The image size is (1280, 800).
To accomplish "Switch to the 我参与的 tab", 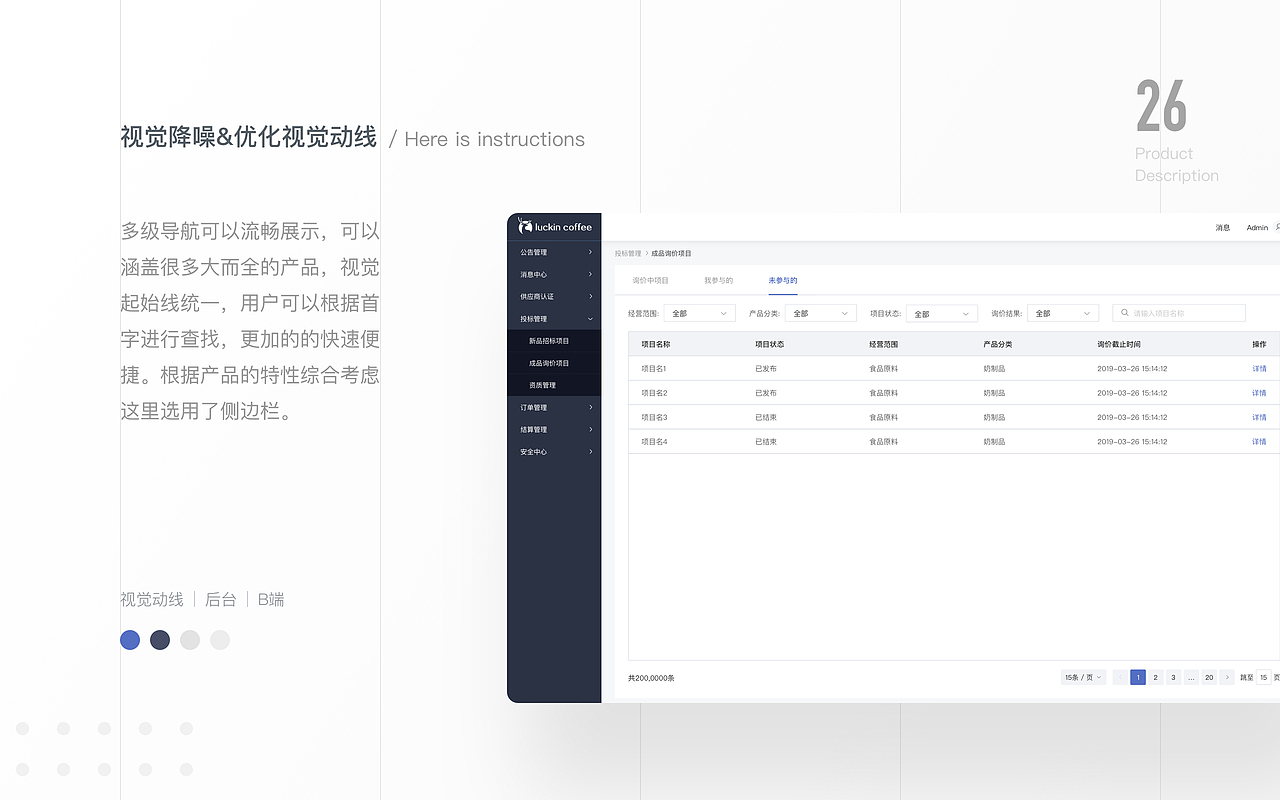I will click(x=718, y=281).
